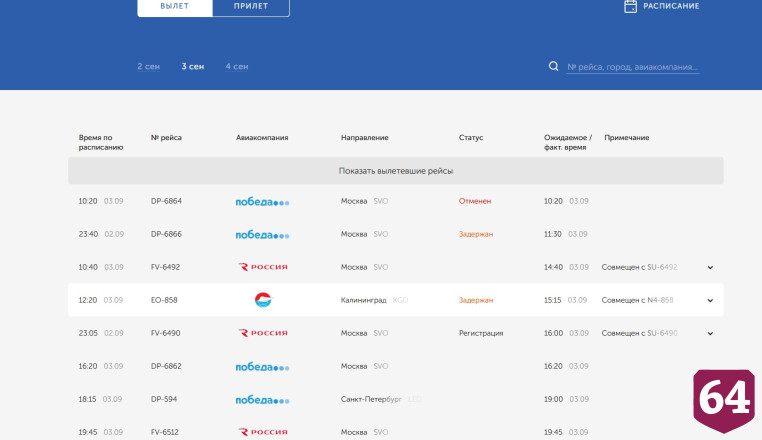
Task: Focus the flight number search field
Action: [x=633, y=67]
